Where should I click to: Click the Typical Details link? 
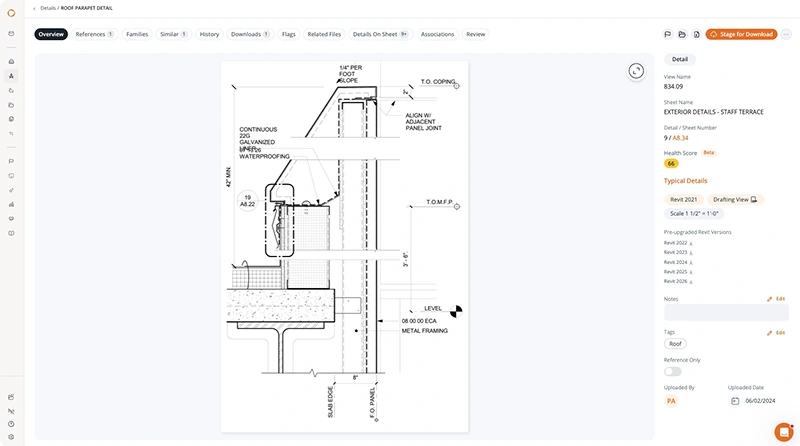(x=685, y=181)
